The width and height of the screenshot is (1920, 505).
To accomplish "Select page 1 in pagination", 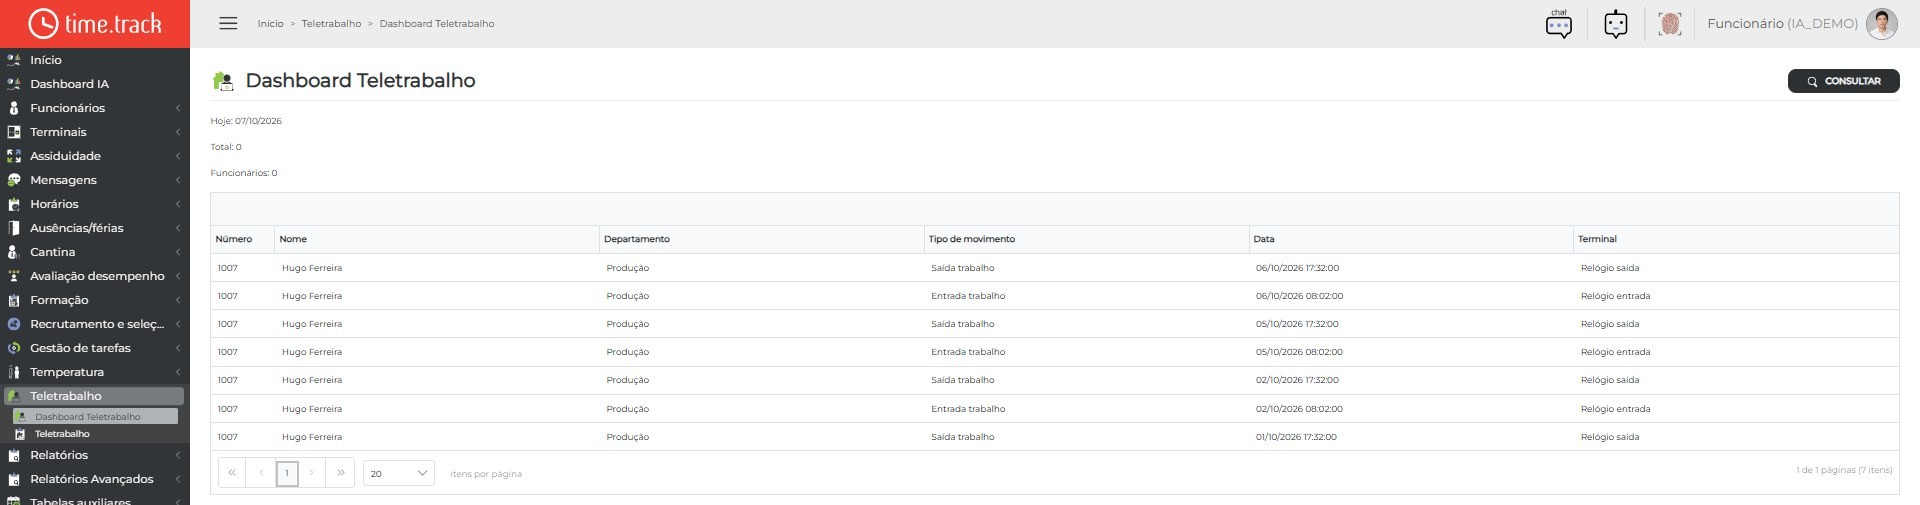I will coord(287,473).
